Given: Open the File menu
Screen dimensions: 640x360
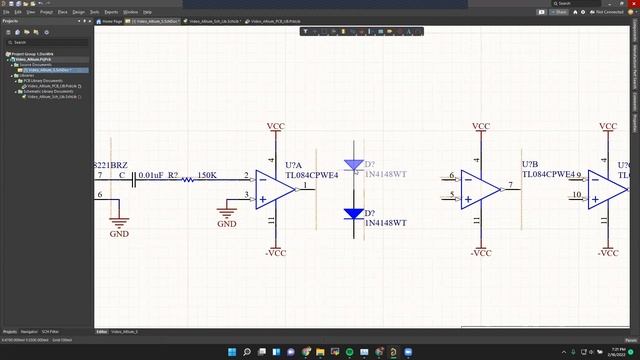Looking at the screenshot, I should click(6, 12).
